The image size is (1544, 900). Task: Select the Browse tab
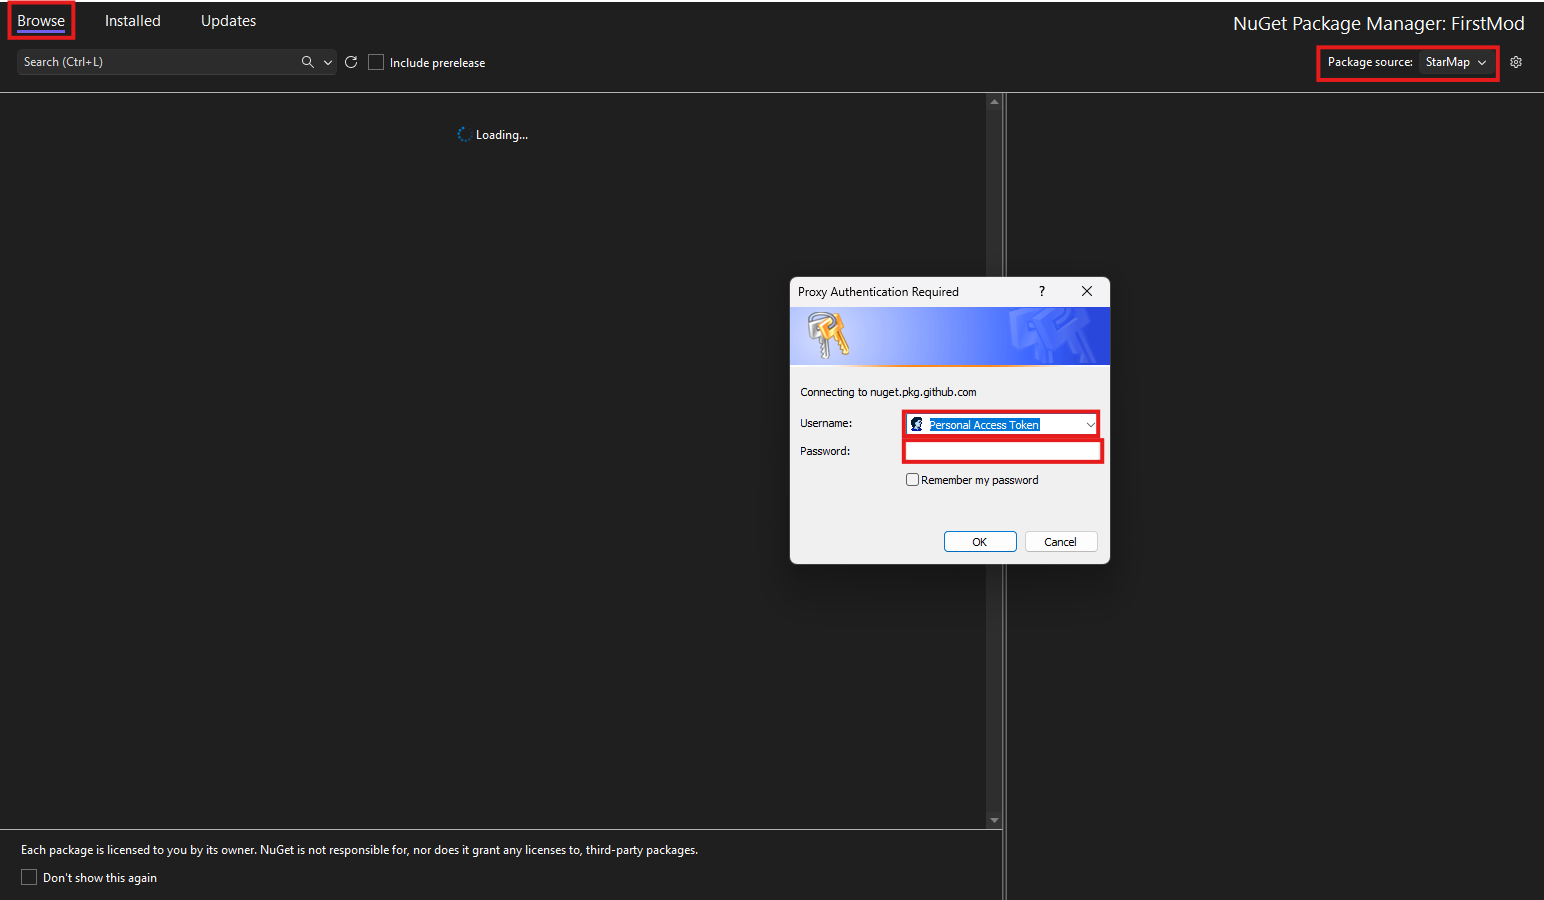click(41, 21)
